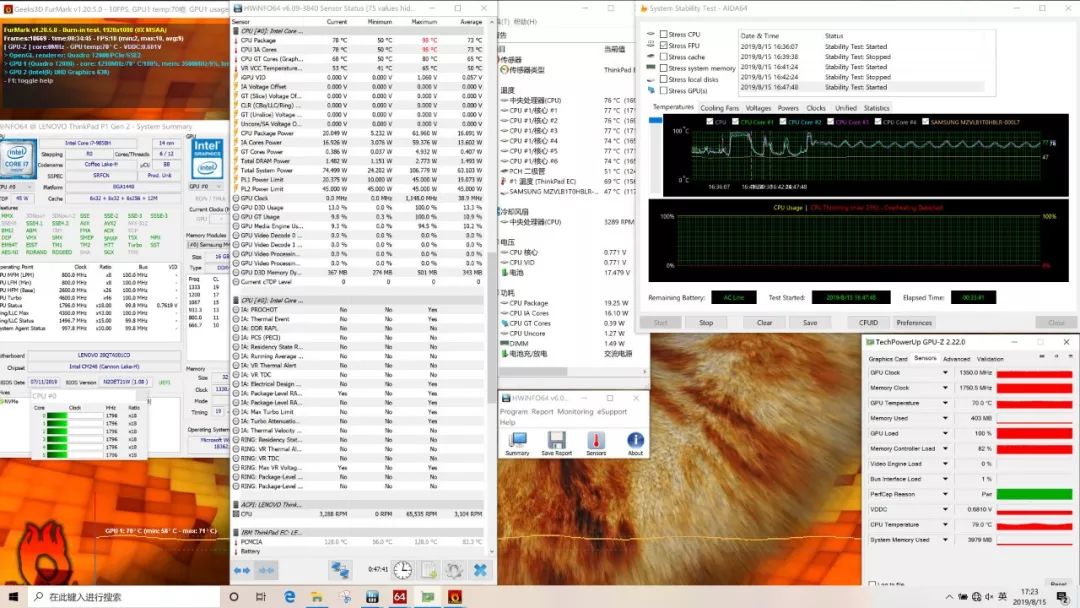This screenshot has height=608, width=1080.
Task: Switch to FurMark taskbar icon
Action: point(455,597)
